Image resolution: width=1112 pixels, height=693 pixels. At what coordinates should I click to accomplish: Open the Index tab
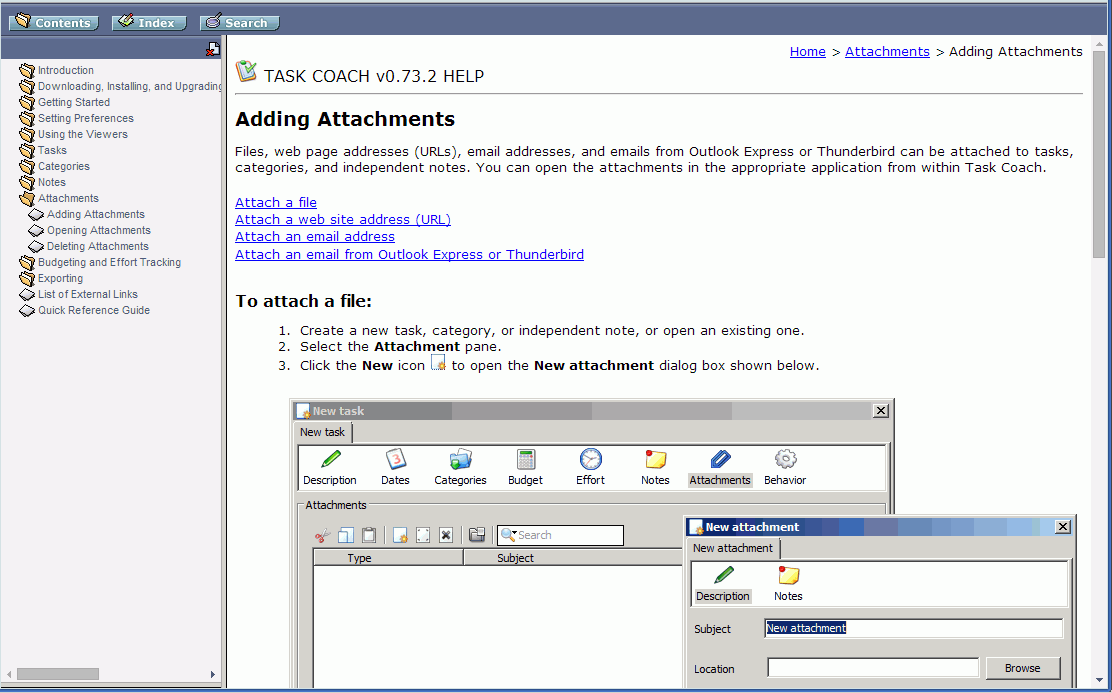pos(149,23)
